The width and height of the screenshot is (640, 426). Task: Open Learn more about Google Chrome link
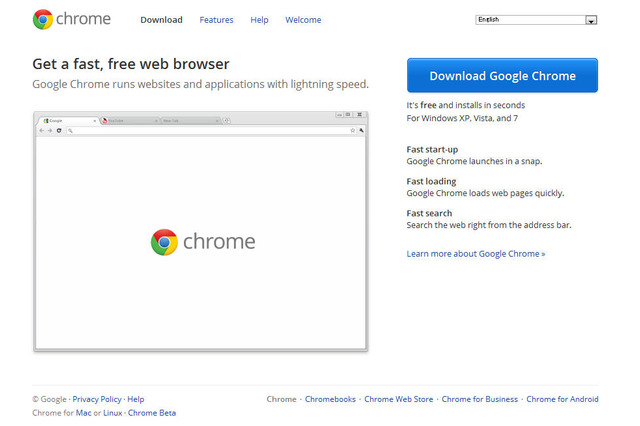[x=476, y=254]
